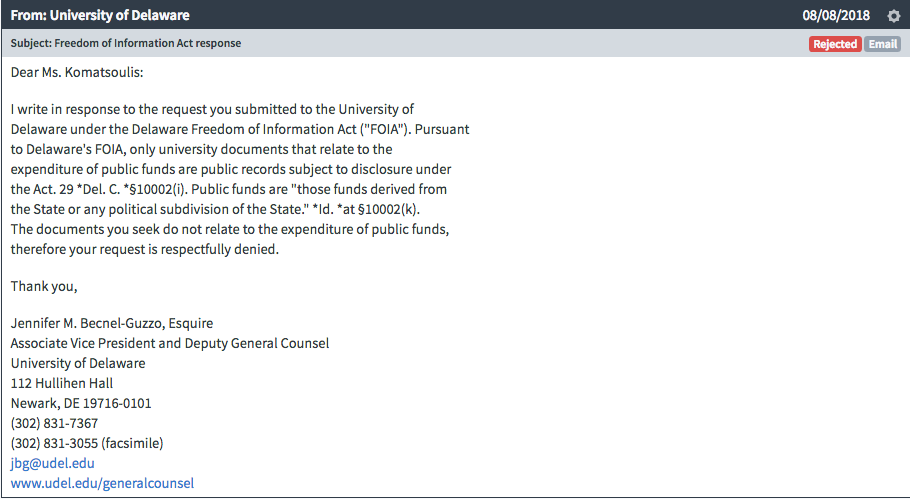910x499 pixels.
Task: Open the gear settings icon in header
Action: click(894, 16)
